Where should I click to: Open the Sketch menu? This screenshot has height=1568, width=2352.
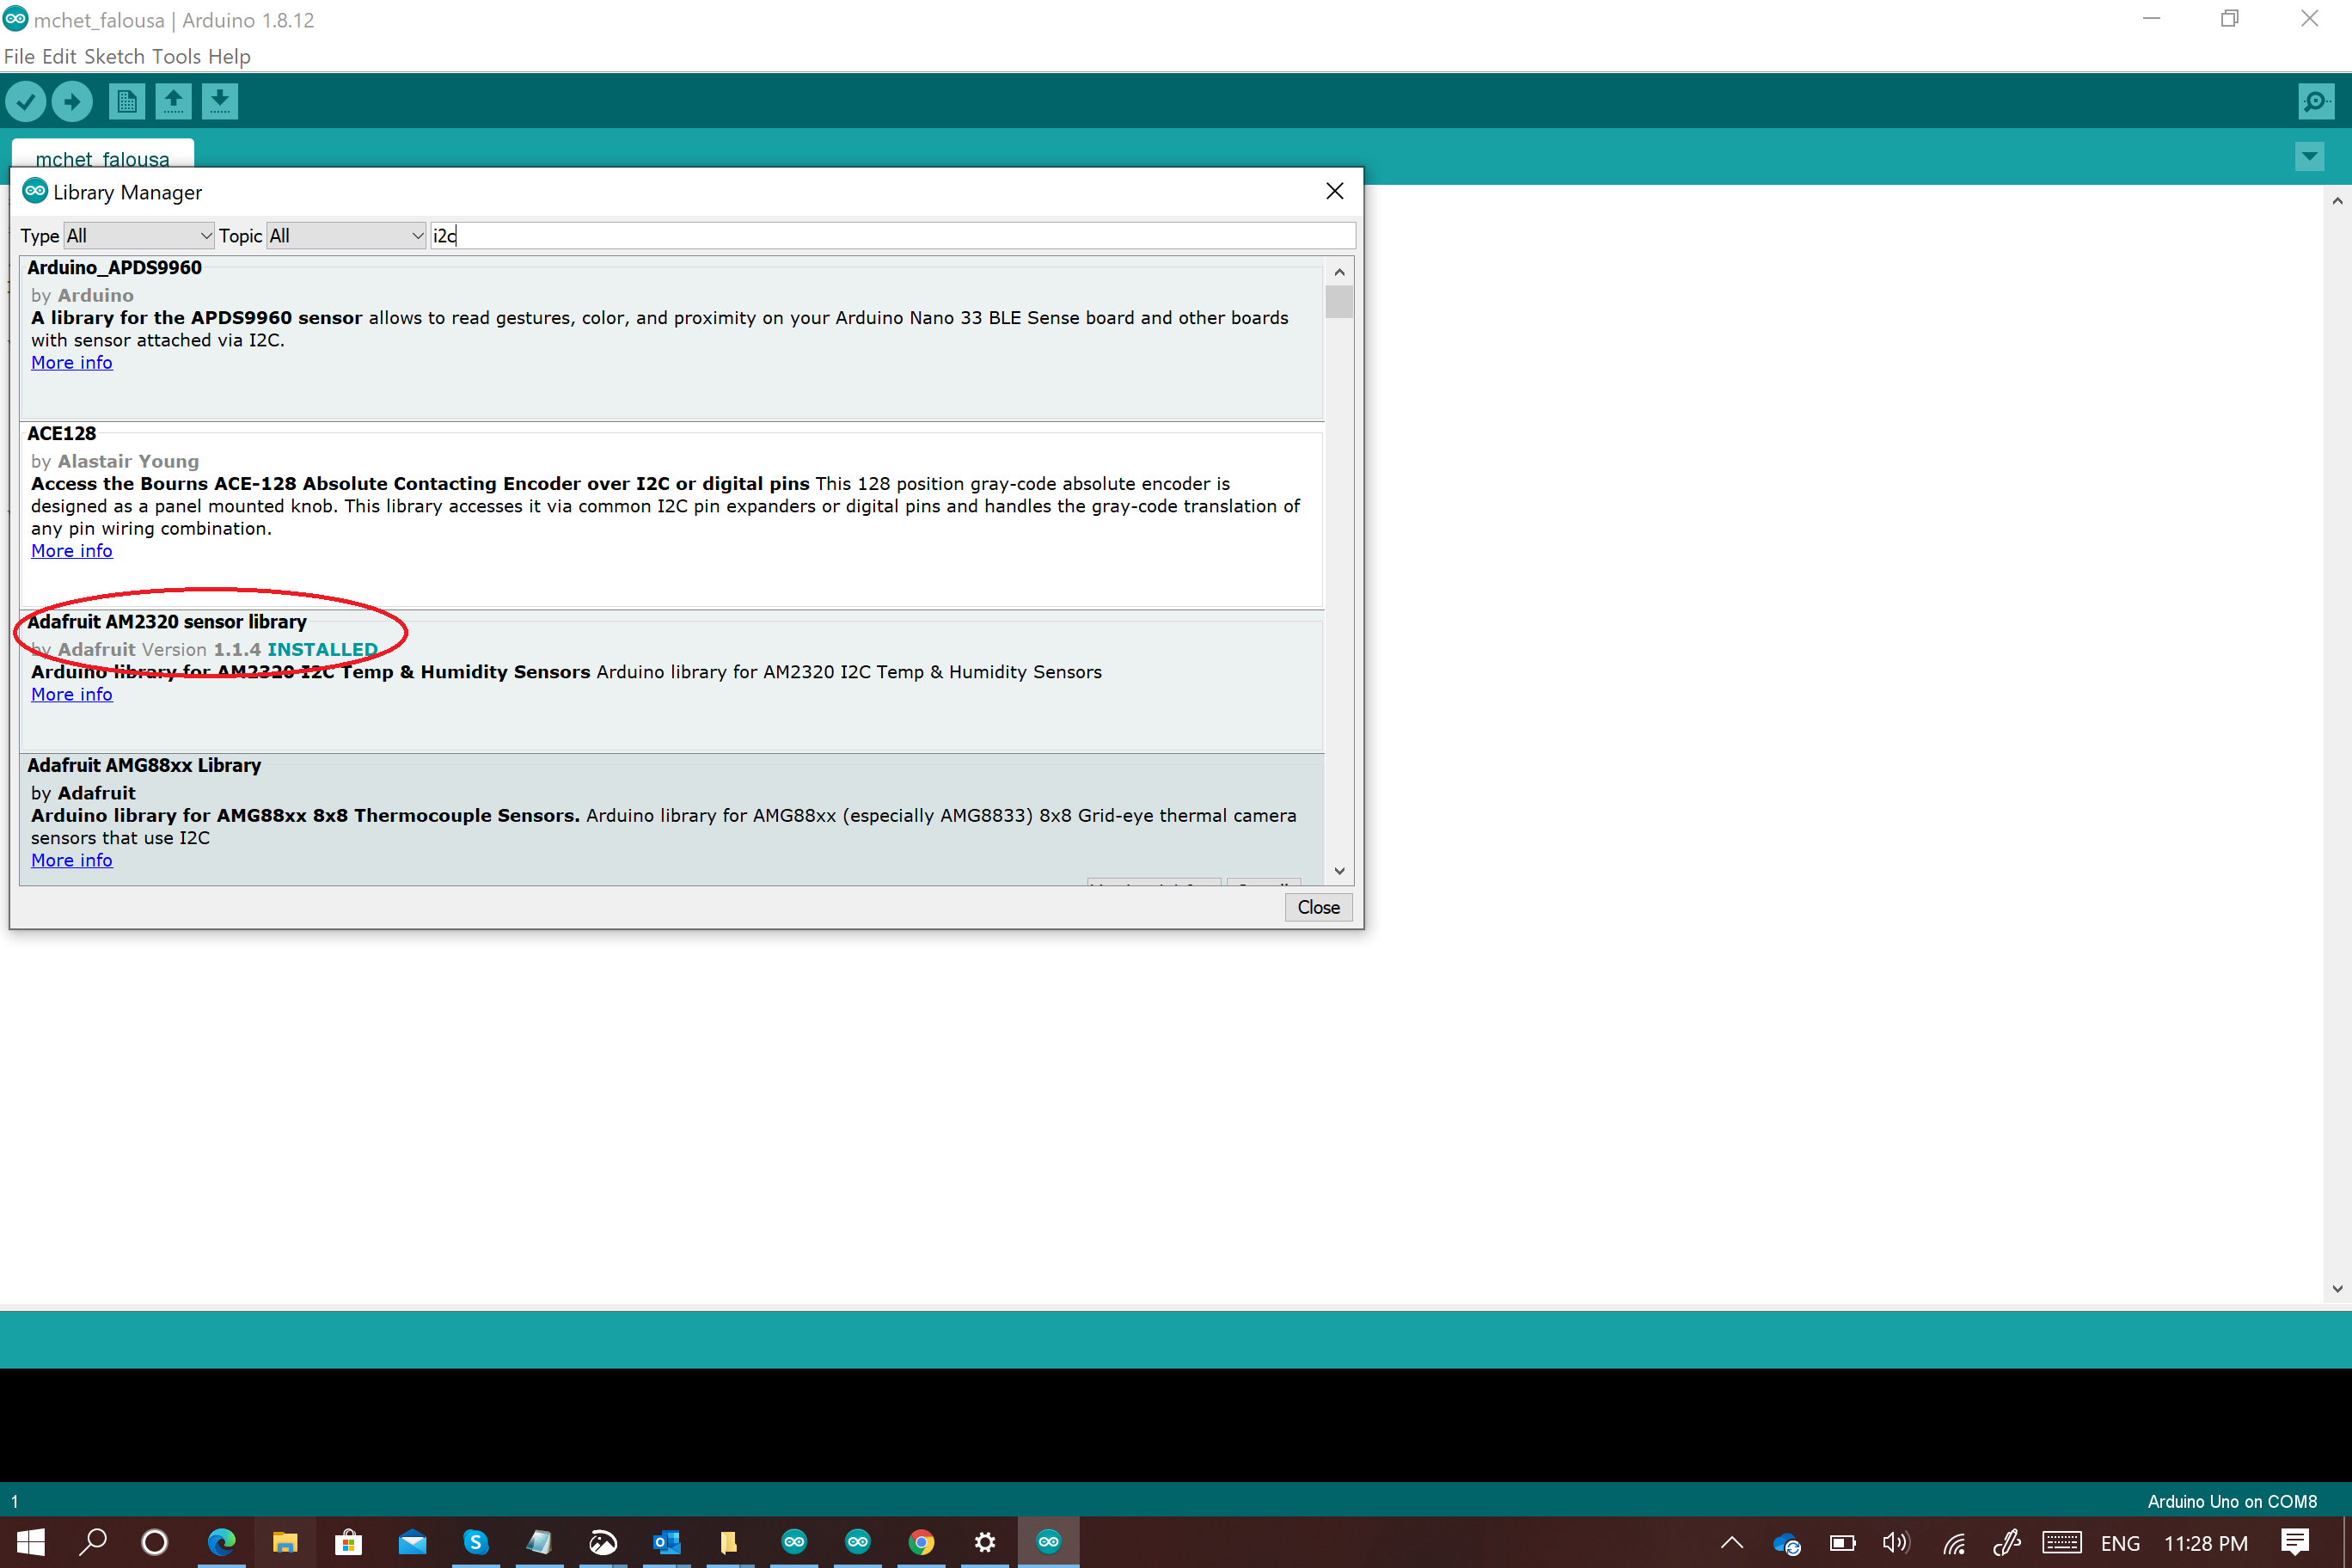tap(114, 57)
